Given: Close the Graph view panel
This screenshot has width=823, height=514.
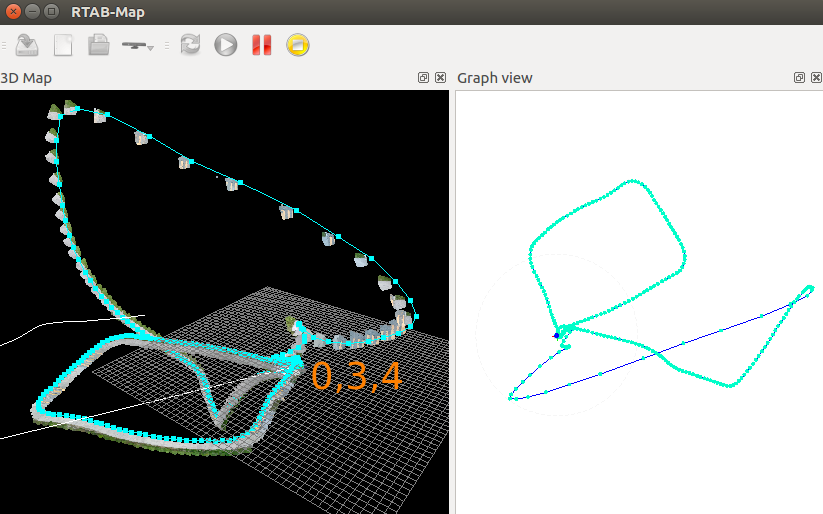Looking at the screenshot, I should point(814,78).
